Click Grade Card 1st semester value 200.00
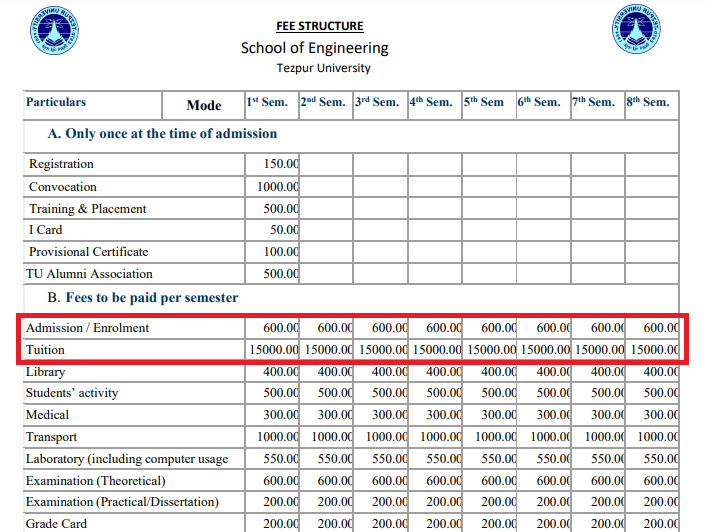Viewport: 707px width, 532px height. (281, 524)
